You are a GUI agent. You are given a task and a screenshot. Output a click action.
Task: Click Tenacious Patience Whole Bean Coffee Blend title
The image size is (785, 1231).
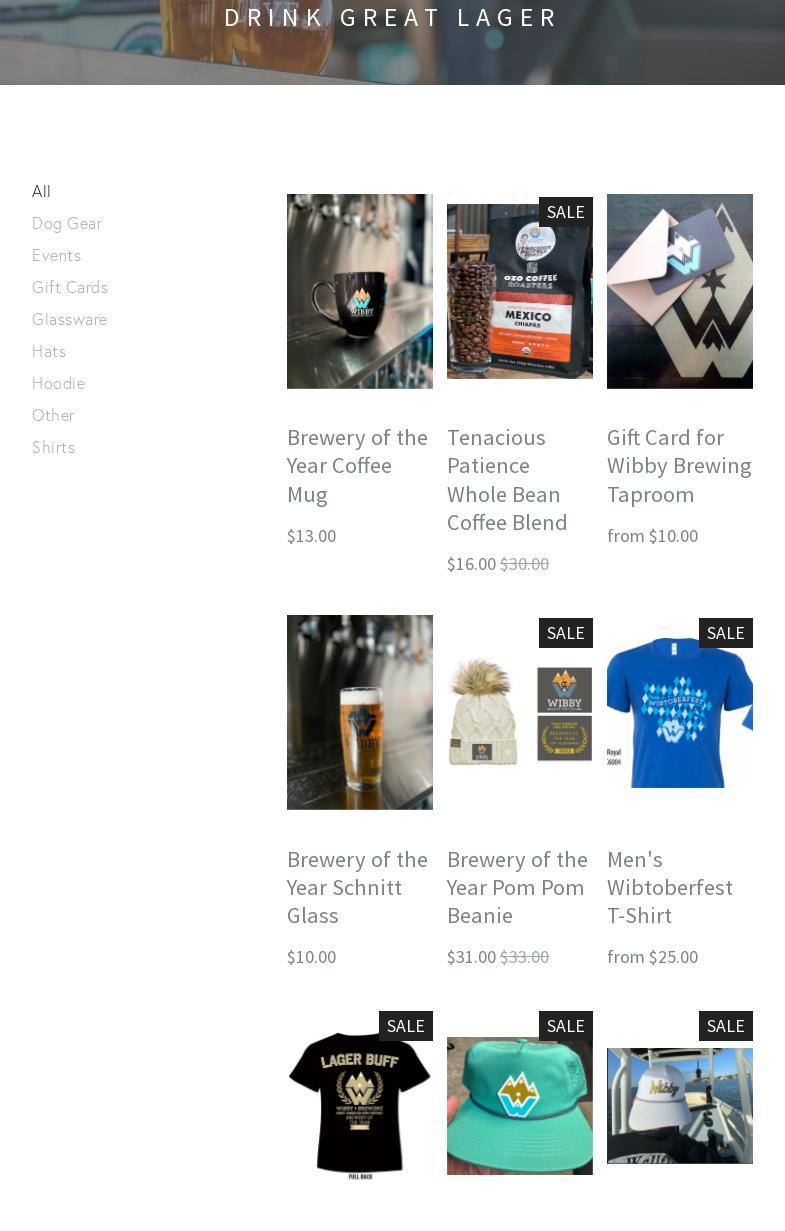507,480
